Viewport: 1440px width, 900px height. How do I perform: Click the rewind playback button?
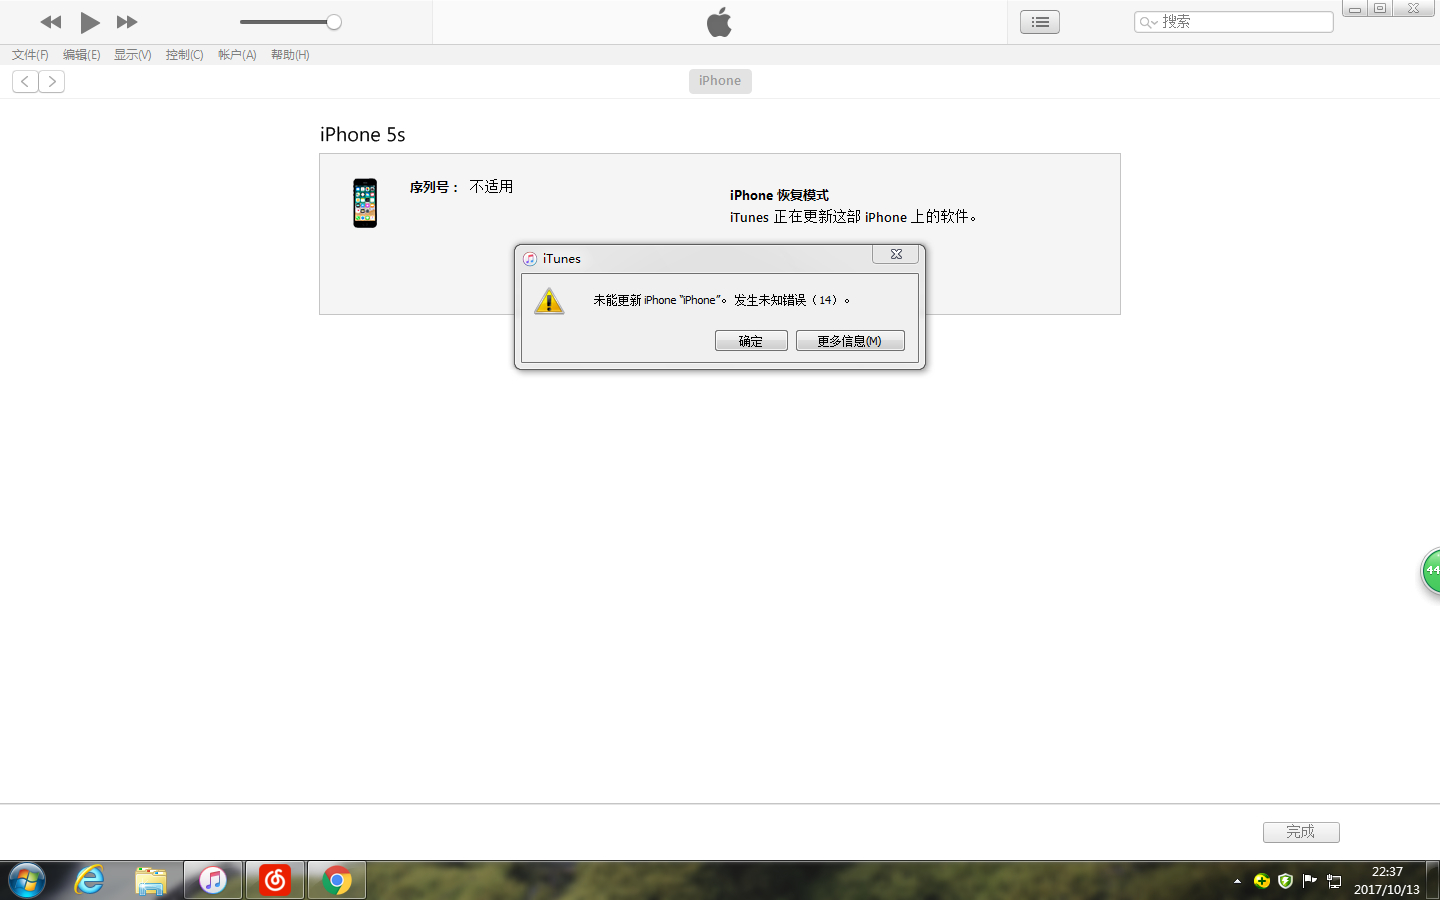[51, 22]
